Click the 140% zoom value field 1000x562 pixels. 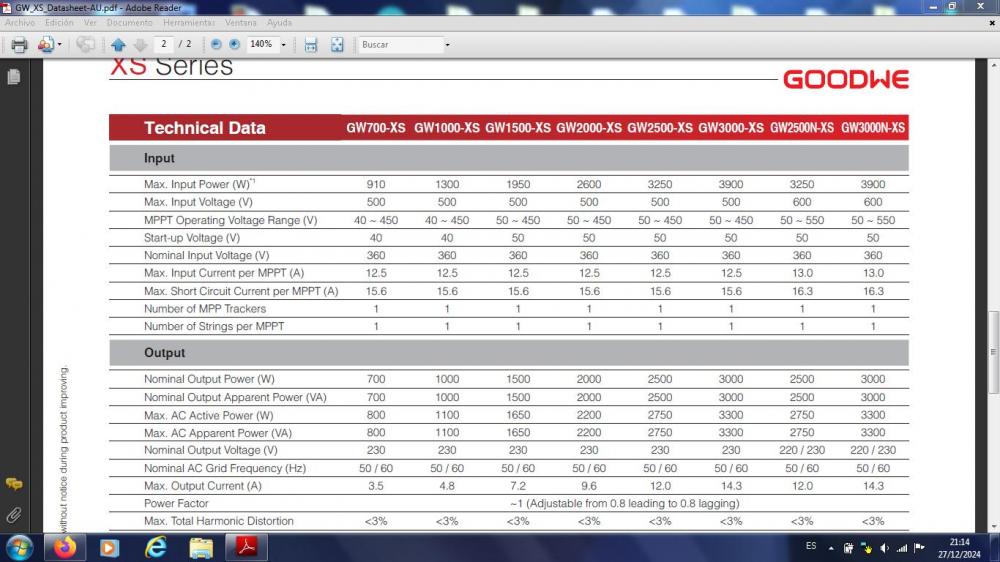[x=261, y=44]
